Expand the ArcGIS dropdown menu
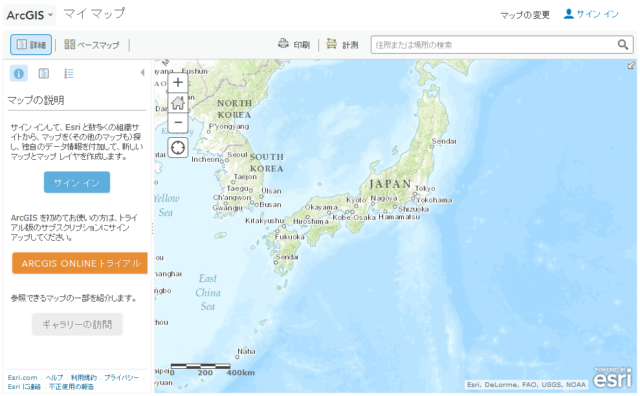This screenshot has width=640, height=396. pyautogui.click(x=30, y=15)
